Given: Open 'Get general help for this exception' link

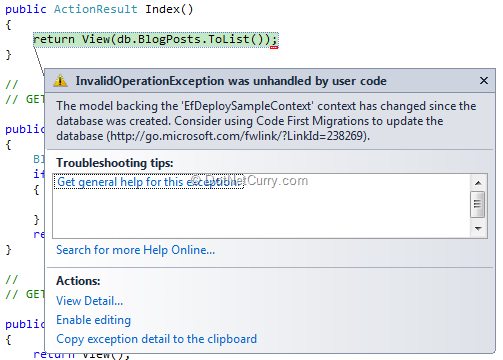Looking at the screenshot, I should 149,182.
